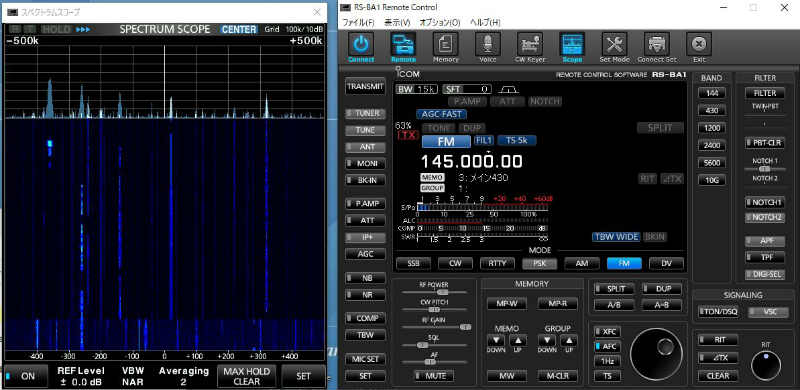Image resolution: width=800 pixels, height=390 pixels.
Task: Select the RTTY mode
Action: coord(497,263)
